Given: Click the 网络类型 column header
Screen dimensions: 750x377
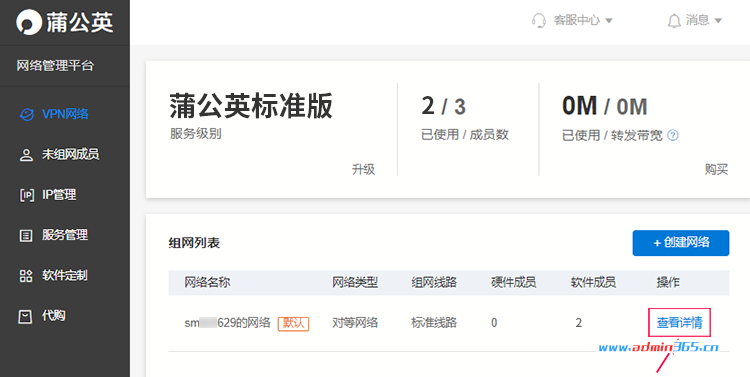Looking at the screenshot, I should 355,283.
